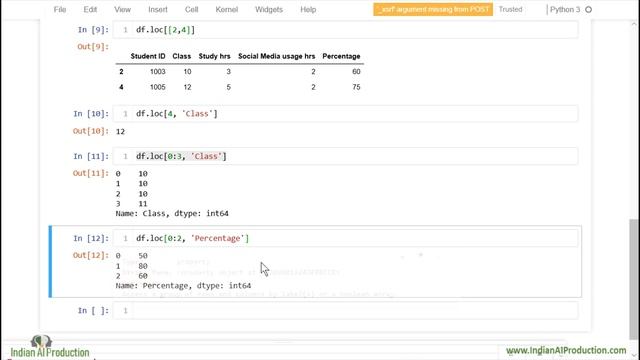Click the Percentage column header
This screenshot has width=640, height=360.
(341, 56)
